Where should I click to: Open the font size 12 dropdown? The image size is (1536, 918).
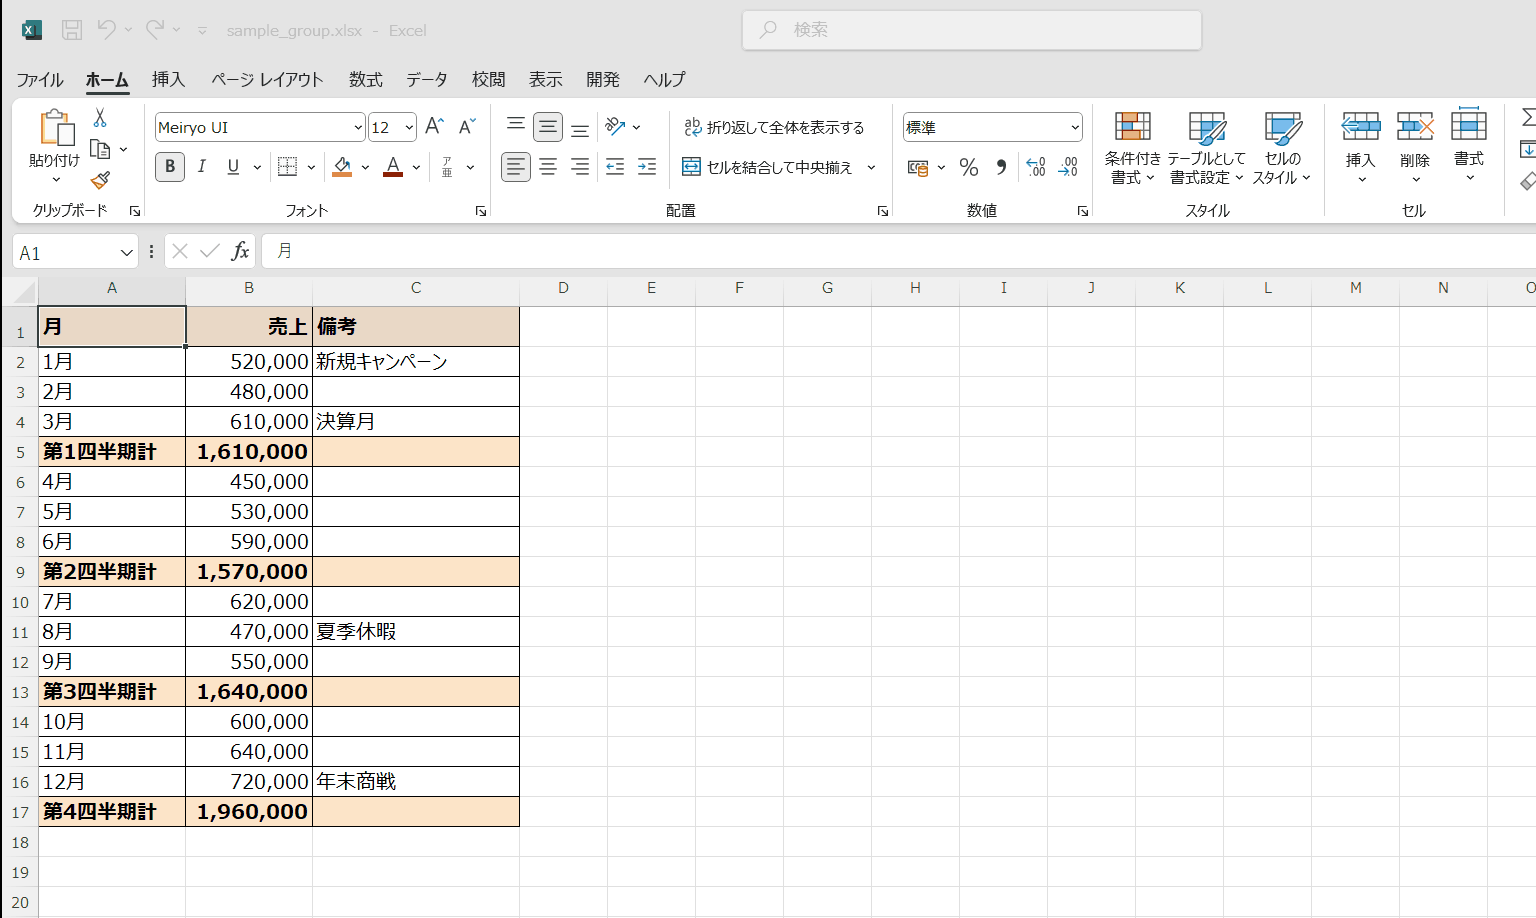pyautogui.click(x=409, y=127)
